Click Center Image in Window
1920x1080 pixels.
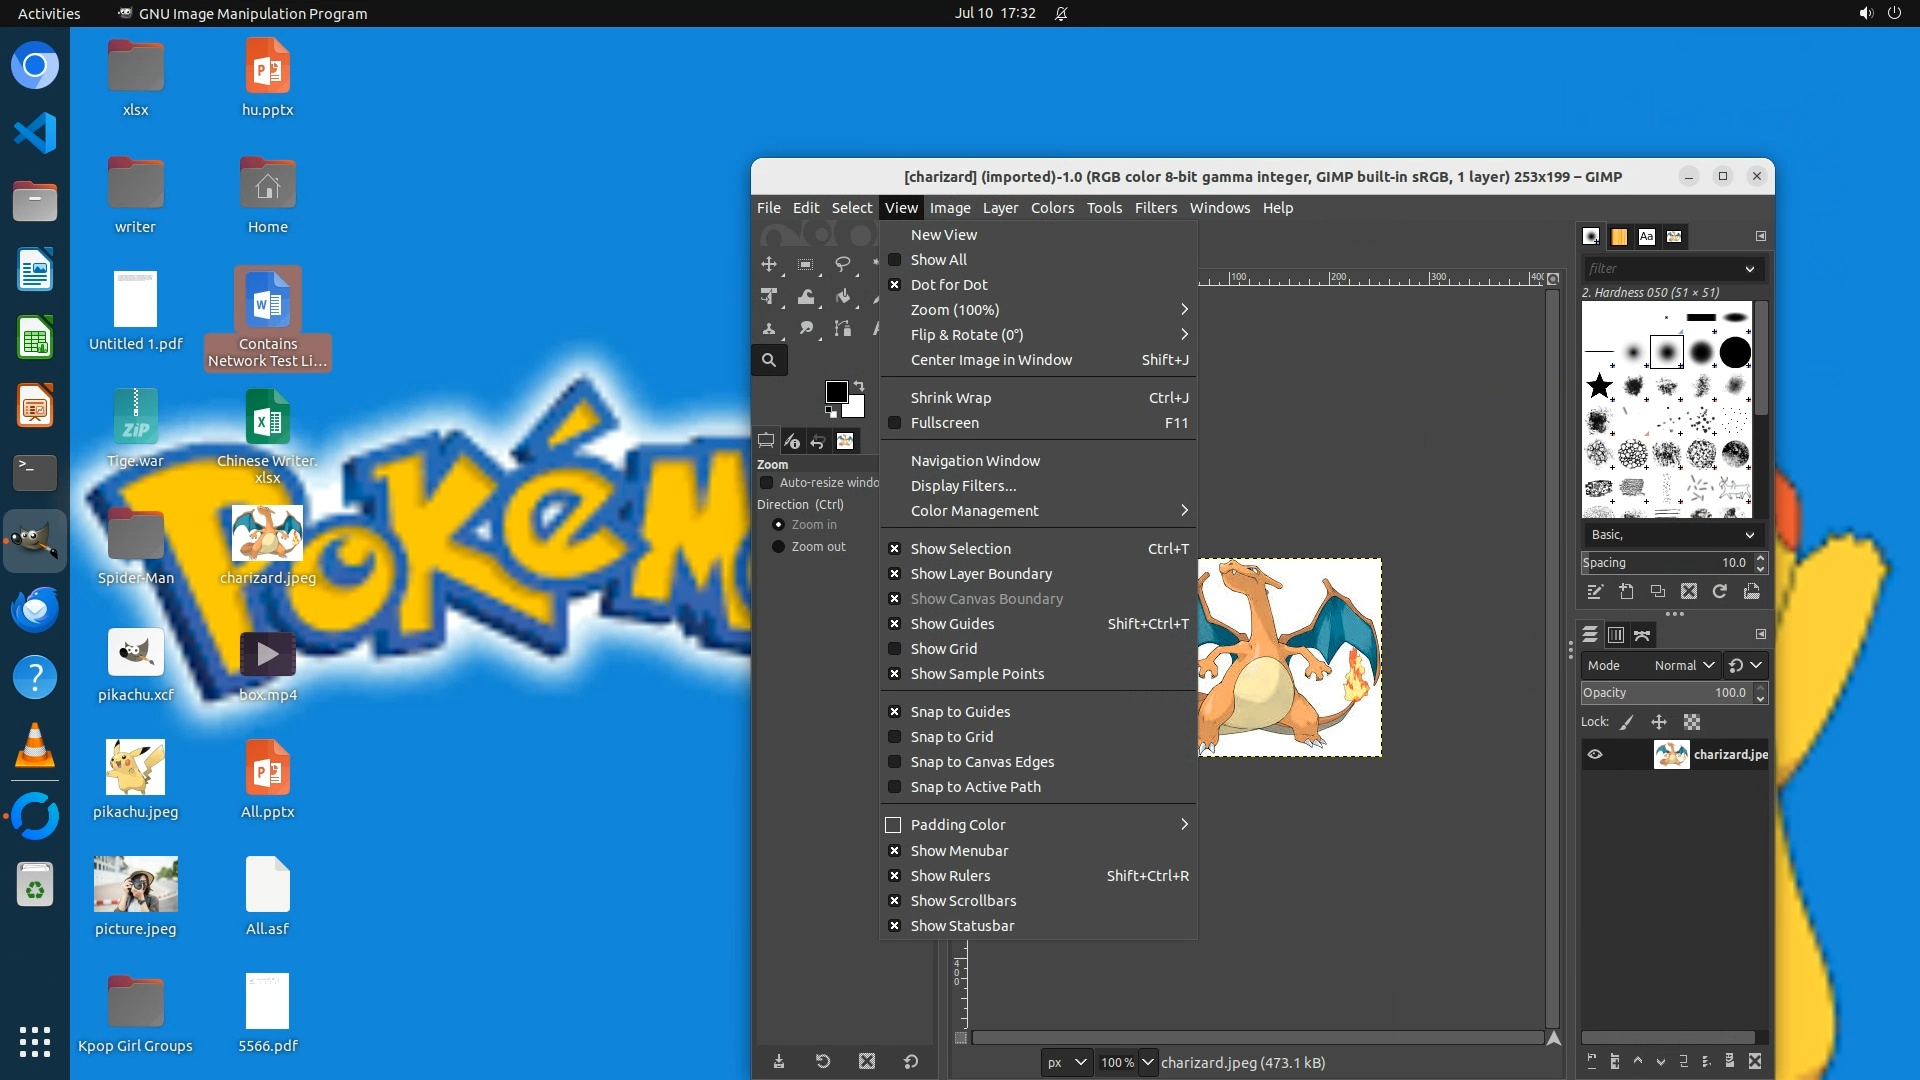click(x=990, y=360)
